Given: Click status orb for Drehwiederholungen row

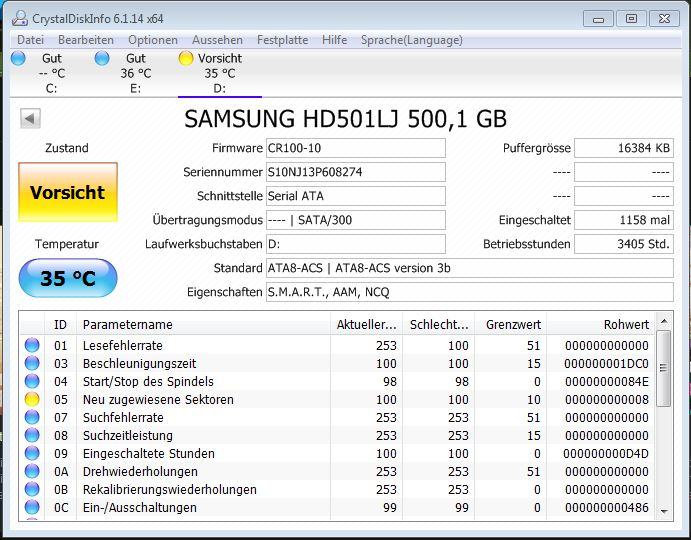Looking at the screenshot, I should pos(32,471).
